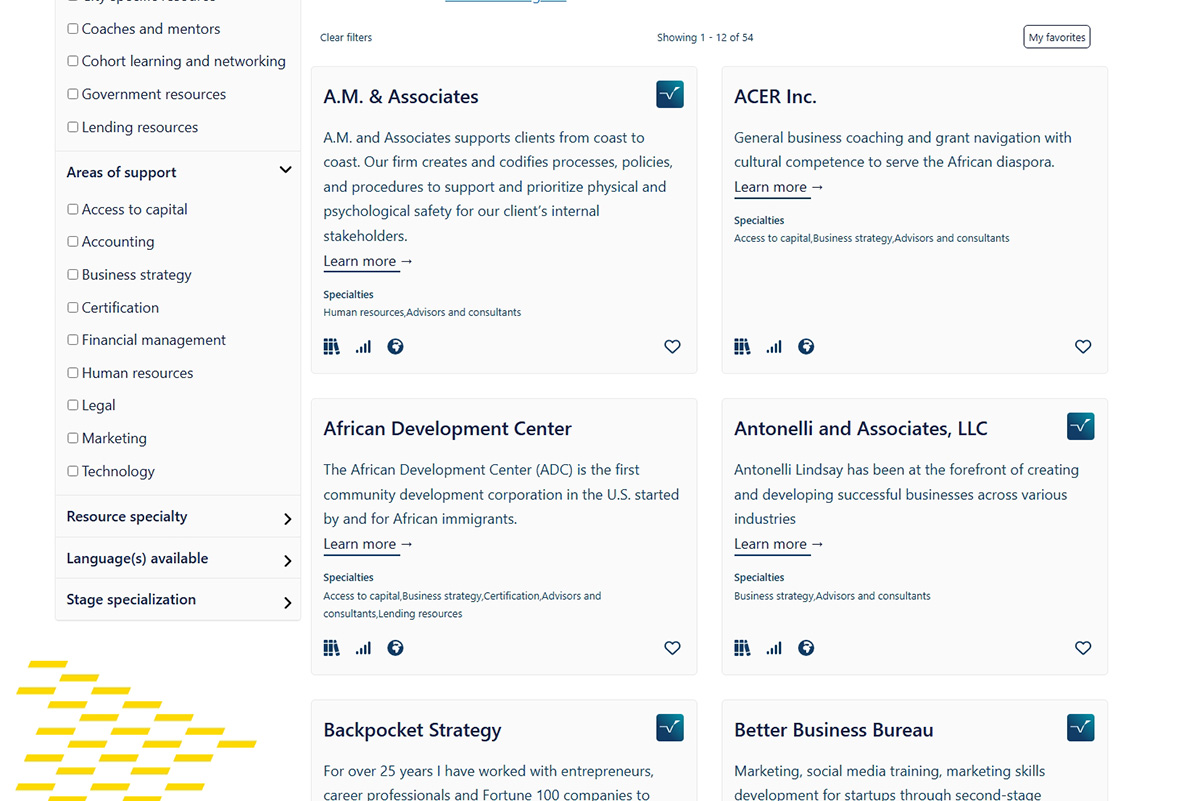Collapse the Areas of support section
Viewport: 1200px width, 801px height.
pos(286,170)
